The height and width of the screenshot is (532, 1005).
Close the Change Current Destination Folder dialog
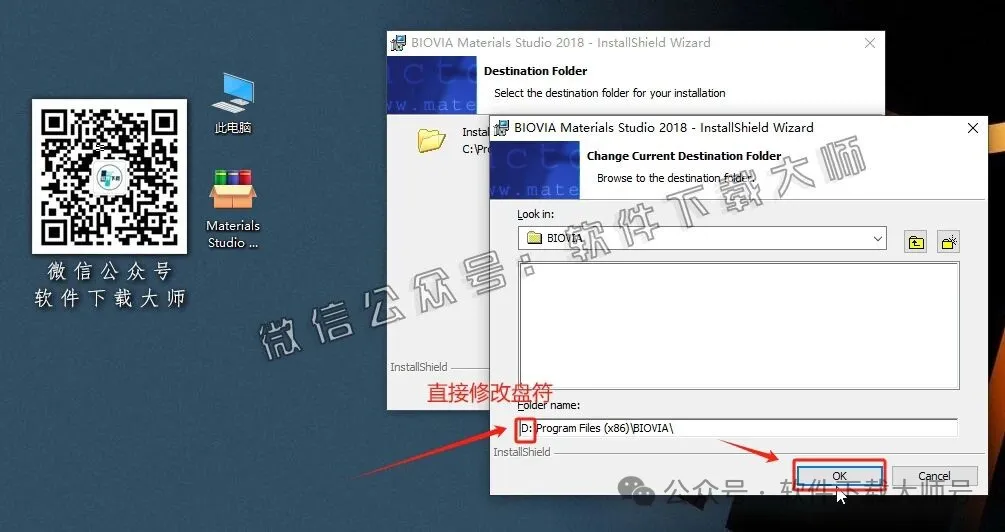click(x=973, y=128)
